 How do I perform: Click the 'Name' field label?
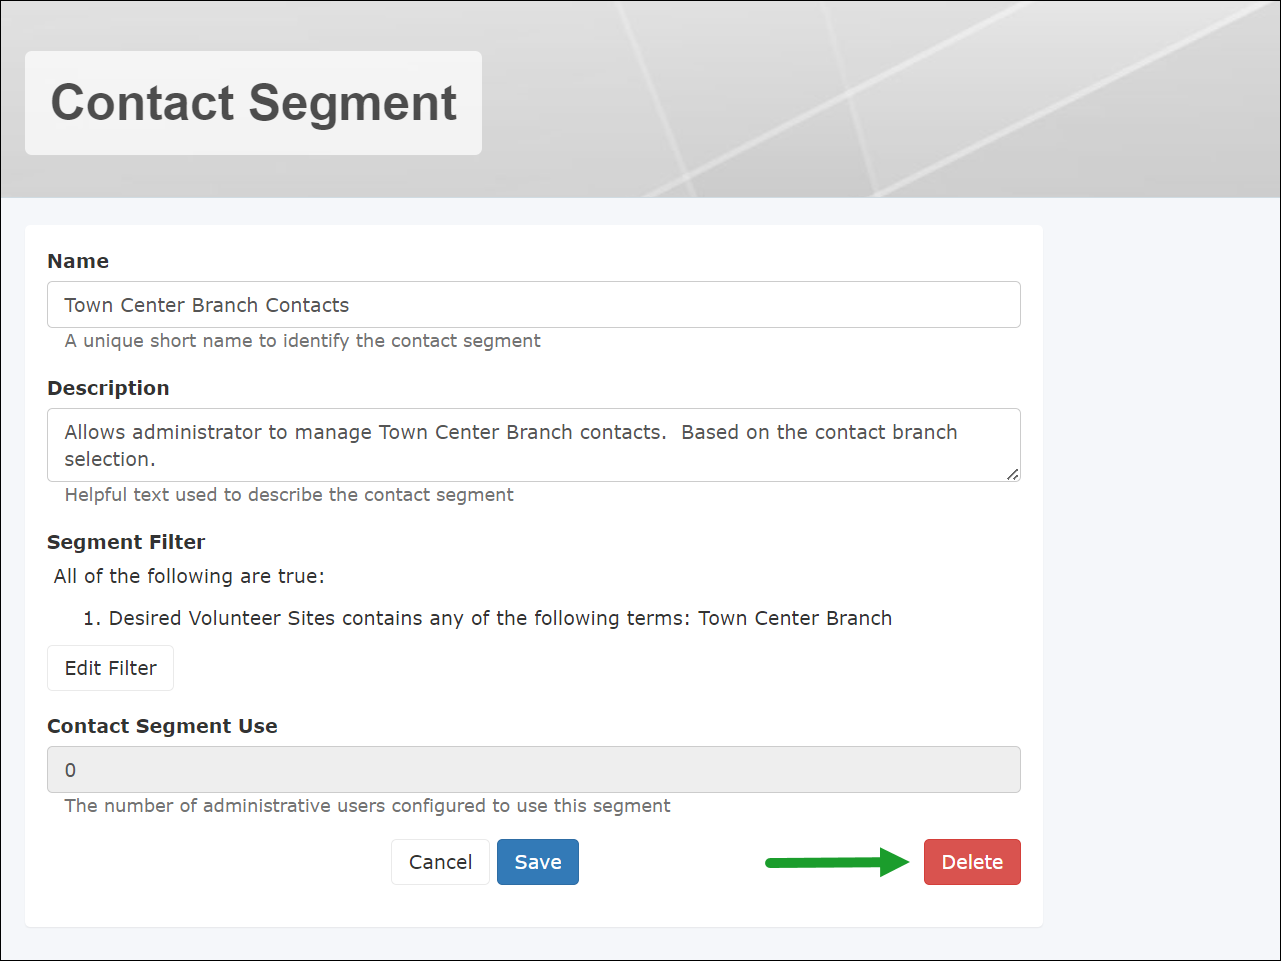78,261
